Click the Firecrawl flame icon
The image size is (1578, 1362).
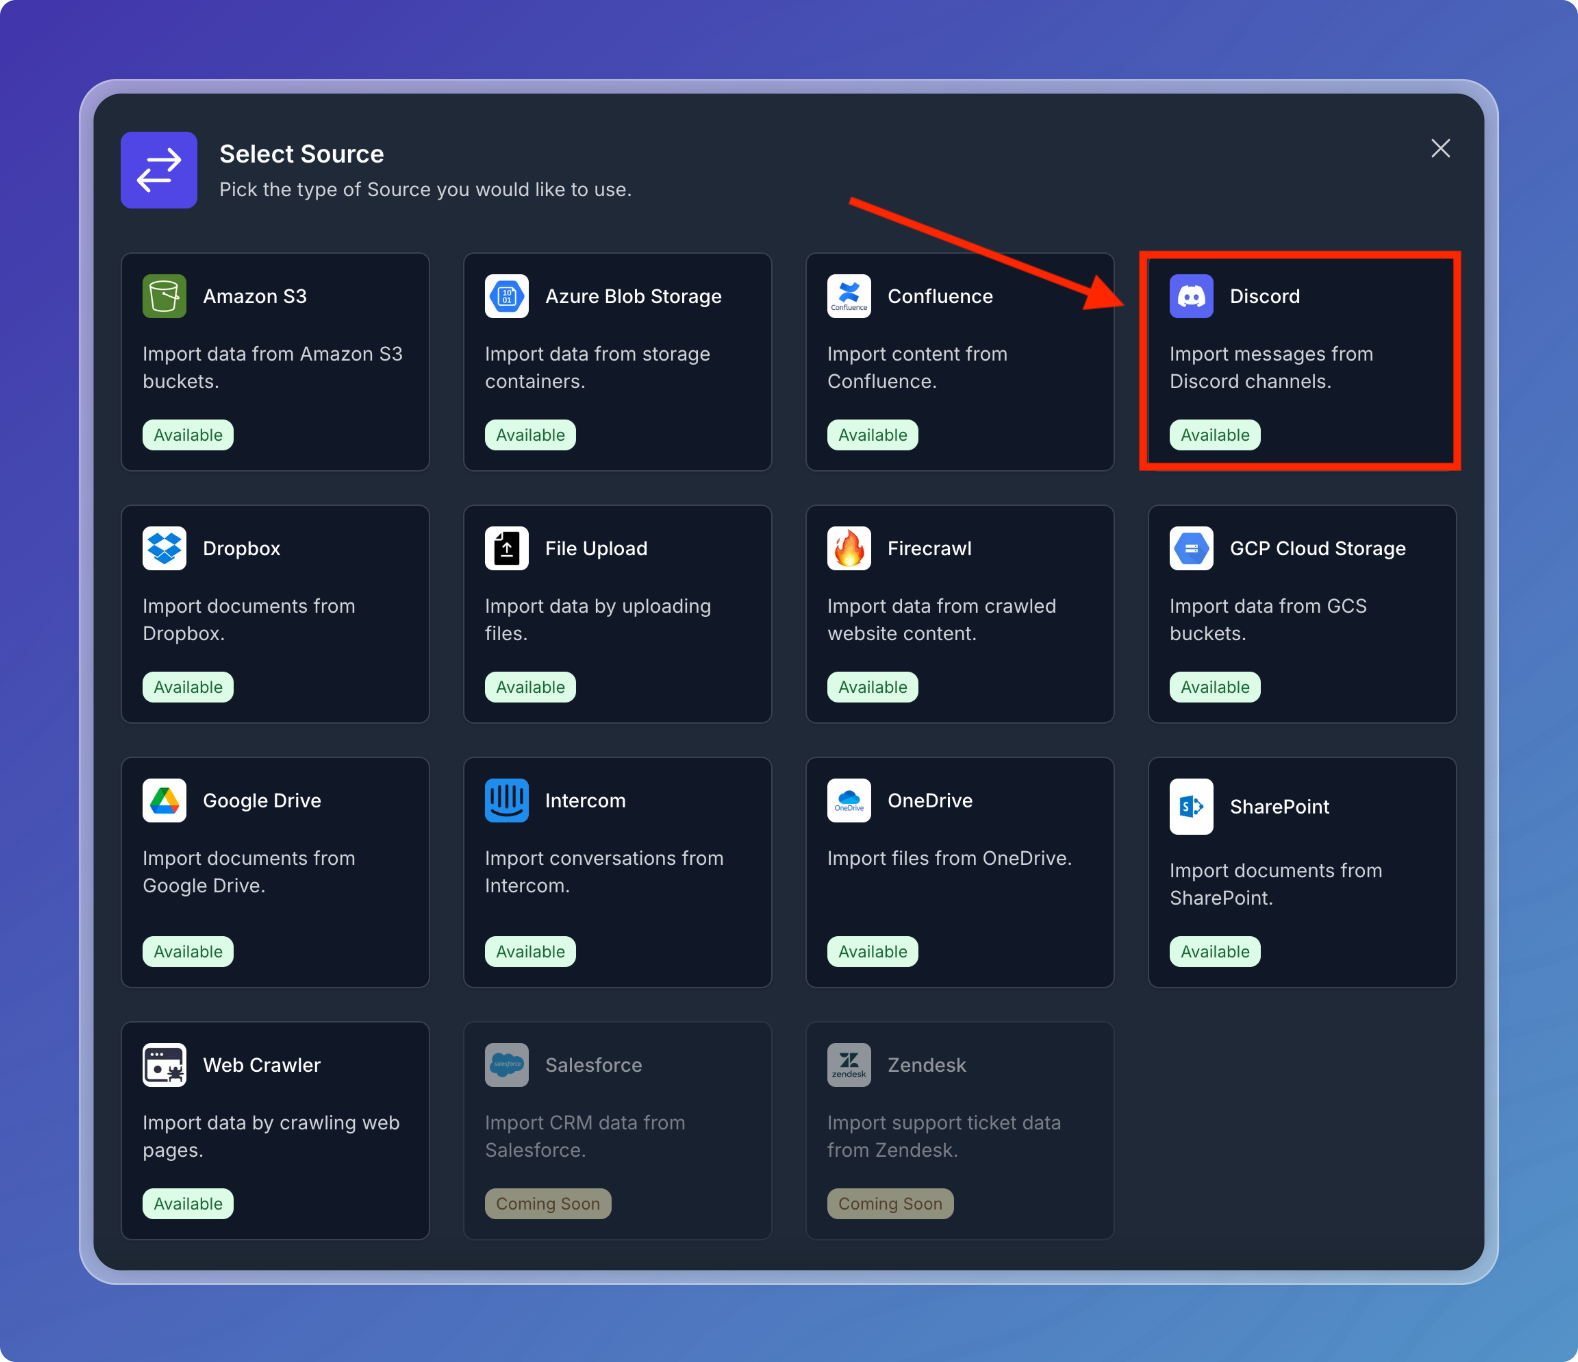coord(849,548)
